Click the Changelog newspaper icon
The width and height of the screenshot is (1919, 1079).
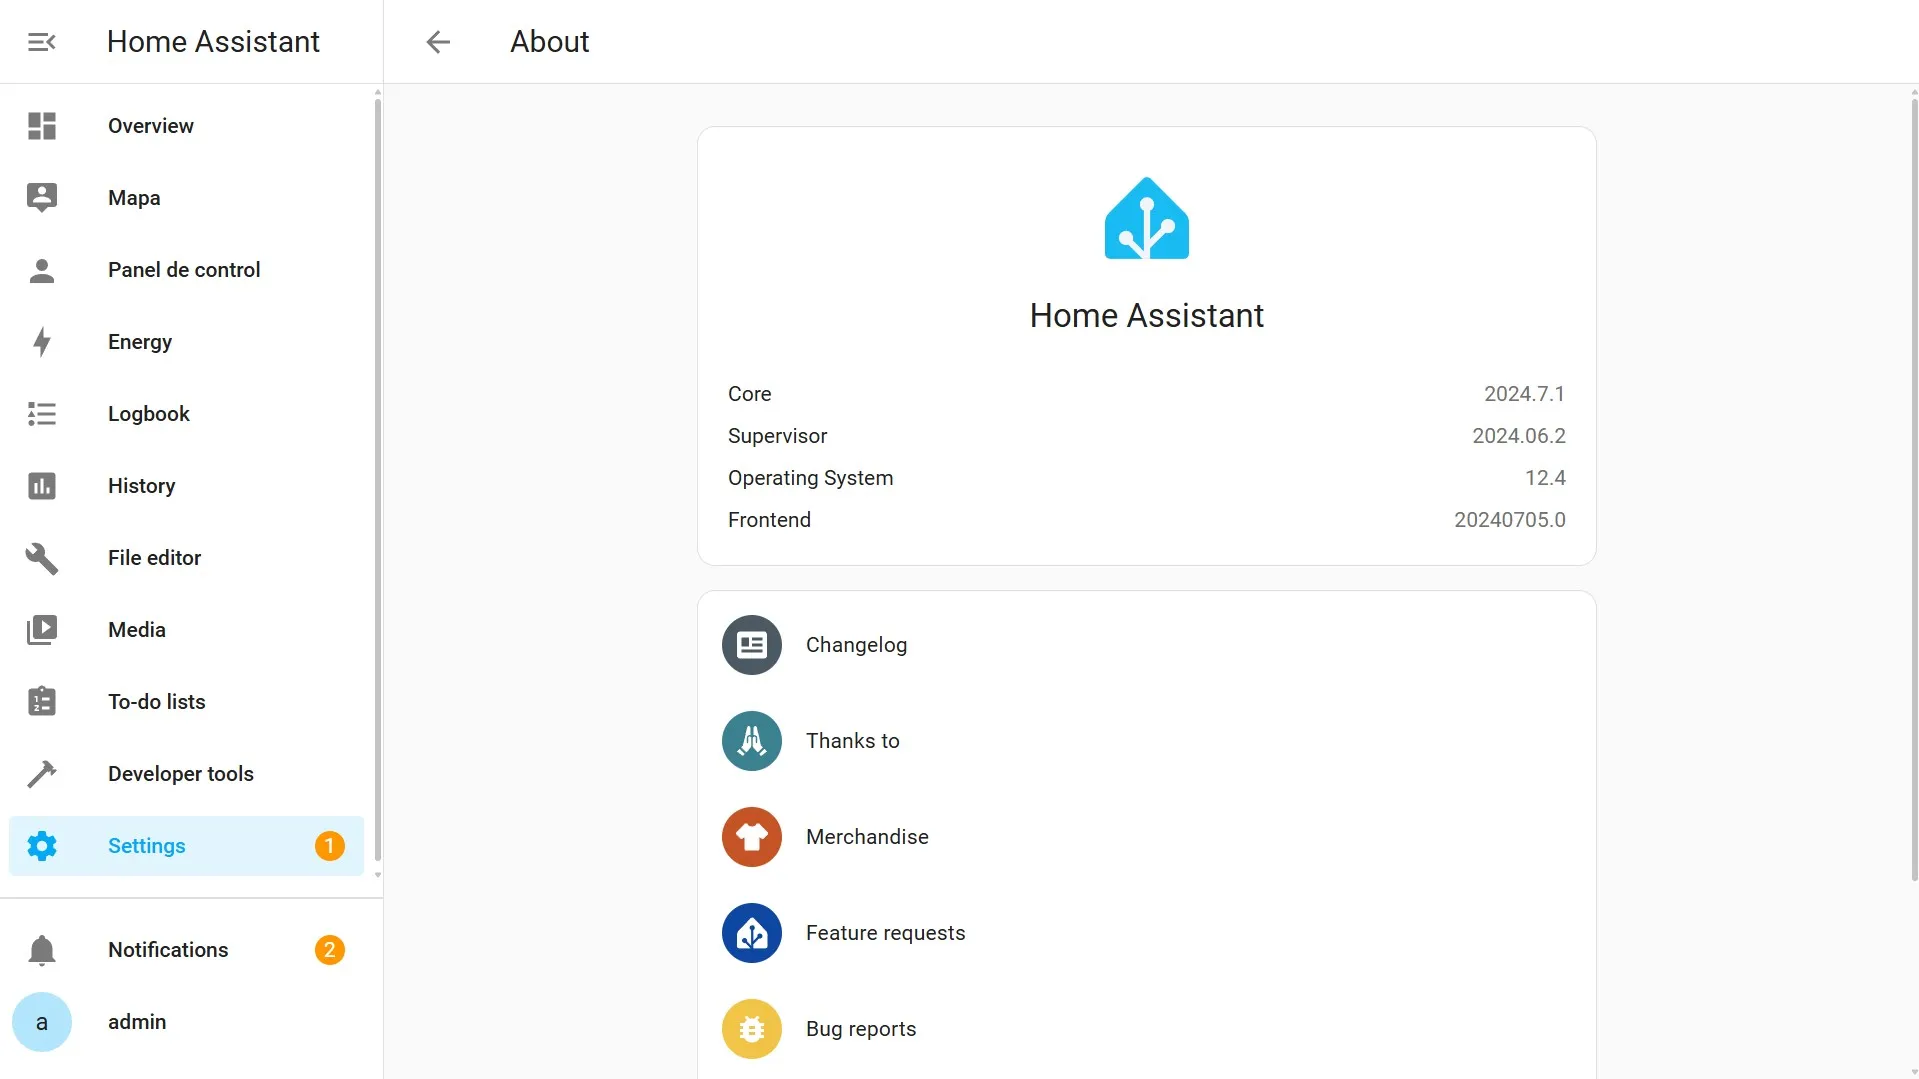tap(752, 645)
